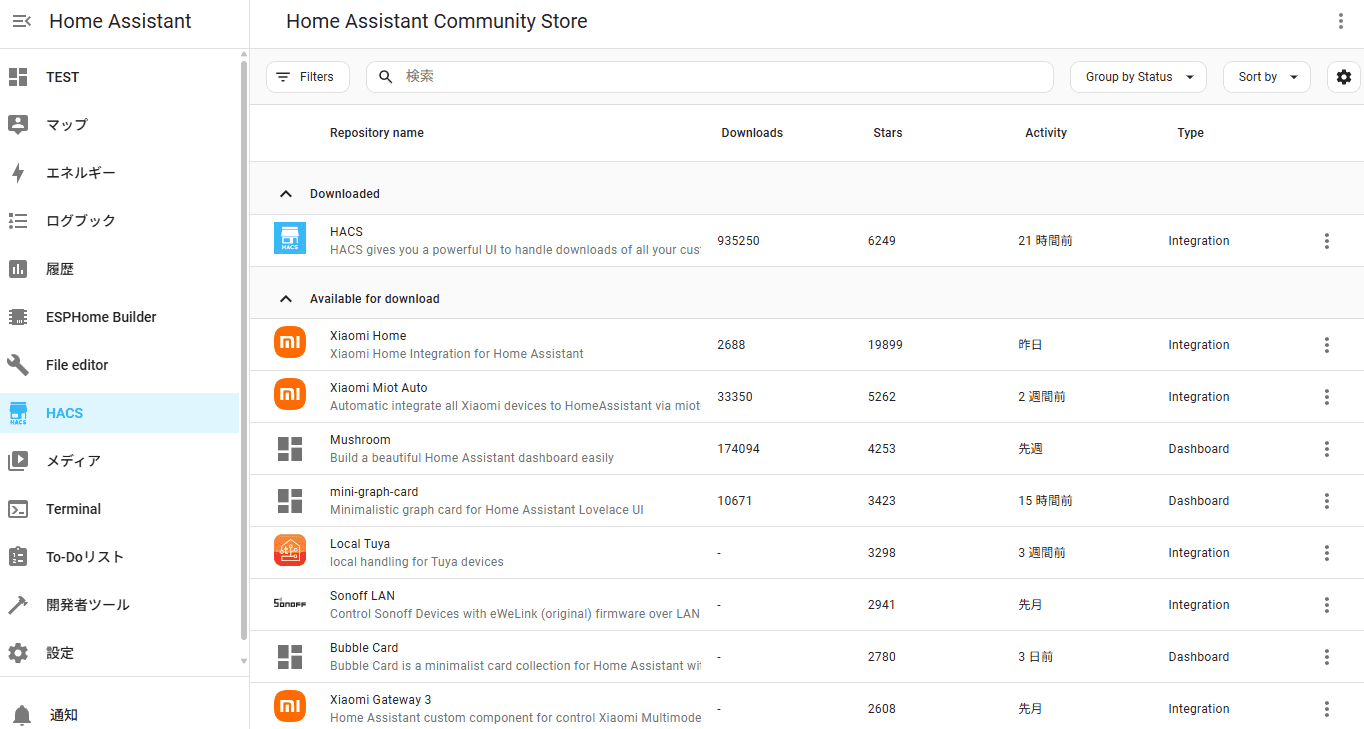Screen dimensions: 1364x729
Task: Open the Mushroom row overflow menu
Action: point(1327,449)
